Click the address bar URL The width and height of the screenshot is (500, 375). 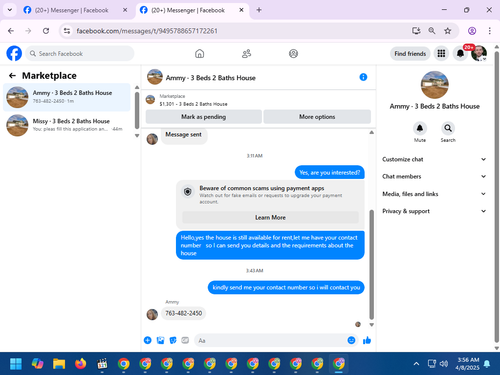point(147,31)
